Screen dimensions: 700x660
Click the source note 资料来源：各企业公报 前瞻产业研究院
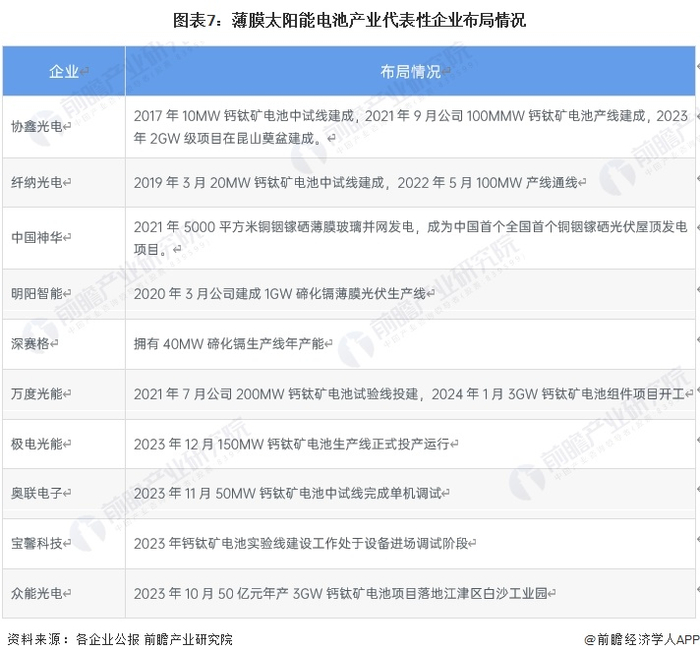120,639
